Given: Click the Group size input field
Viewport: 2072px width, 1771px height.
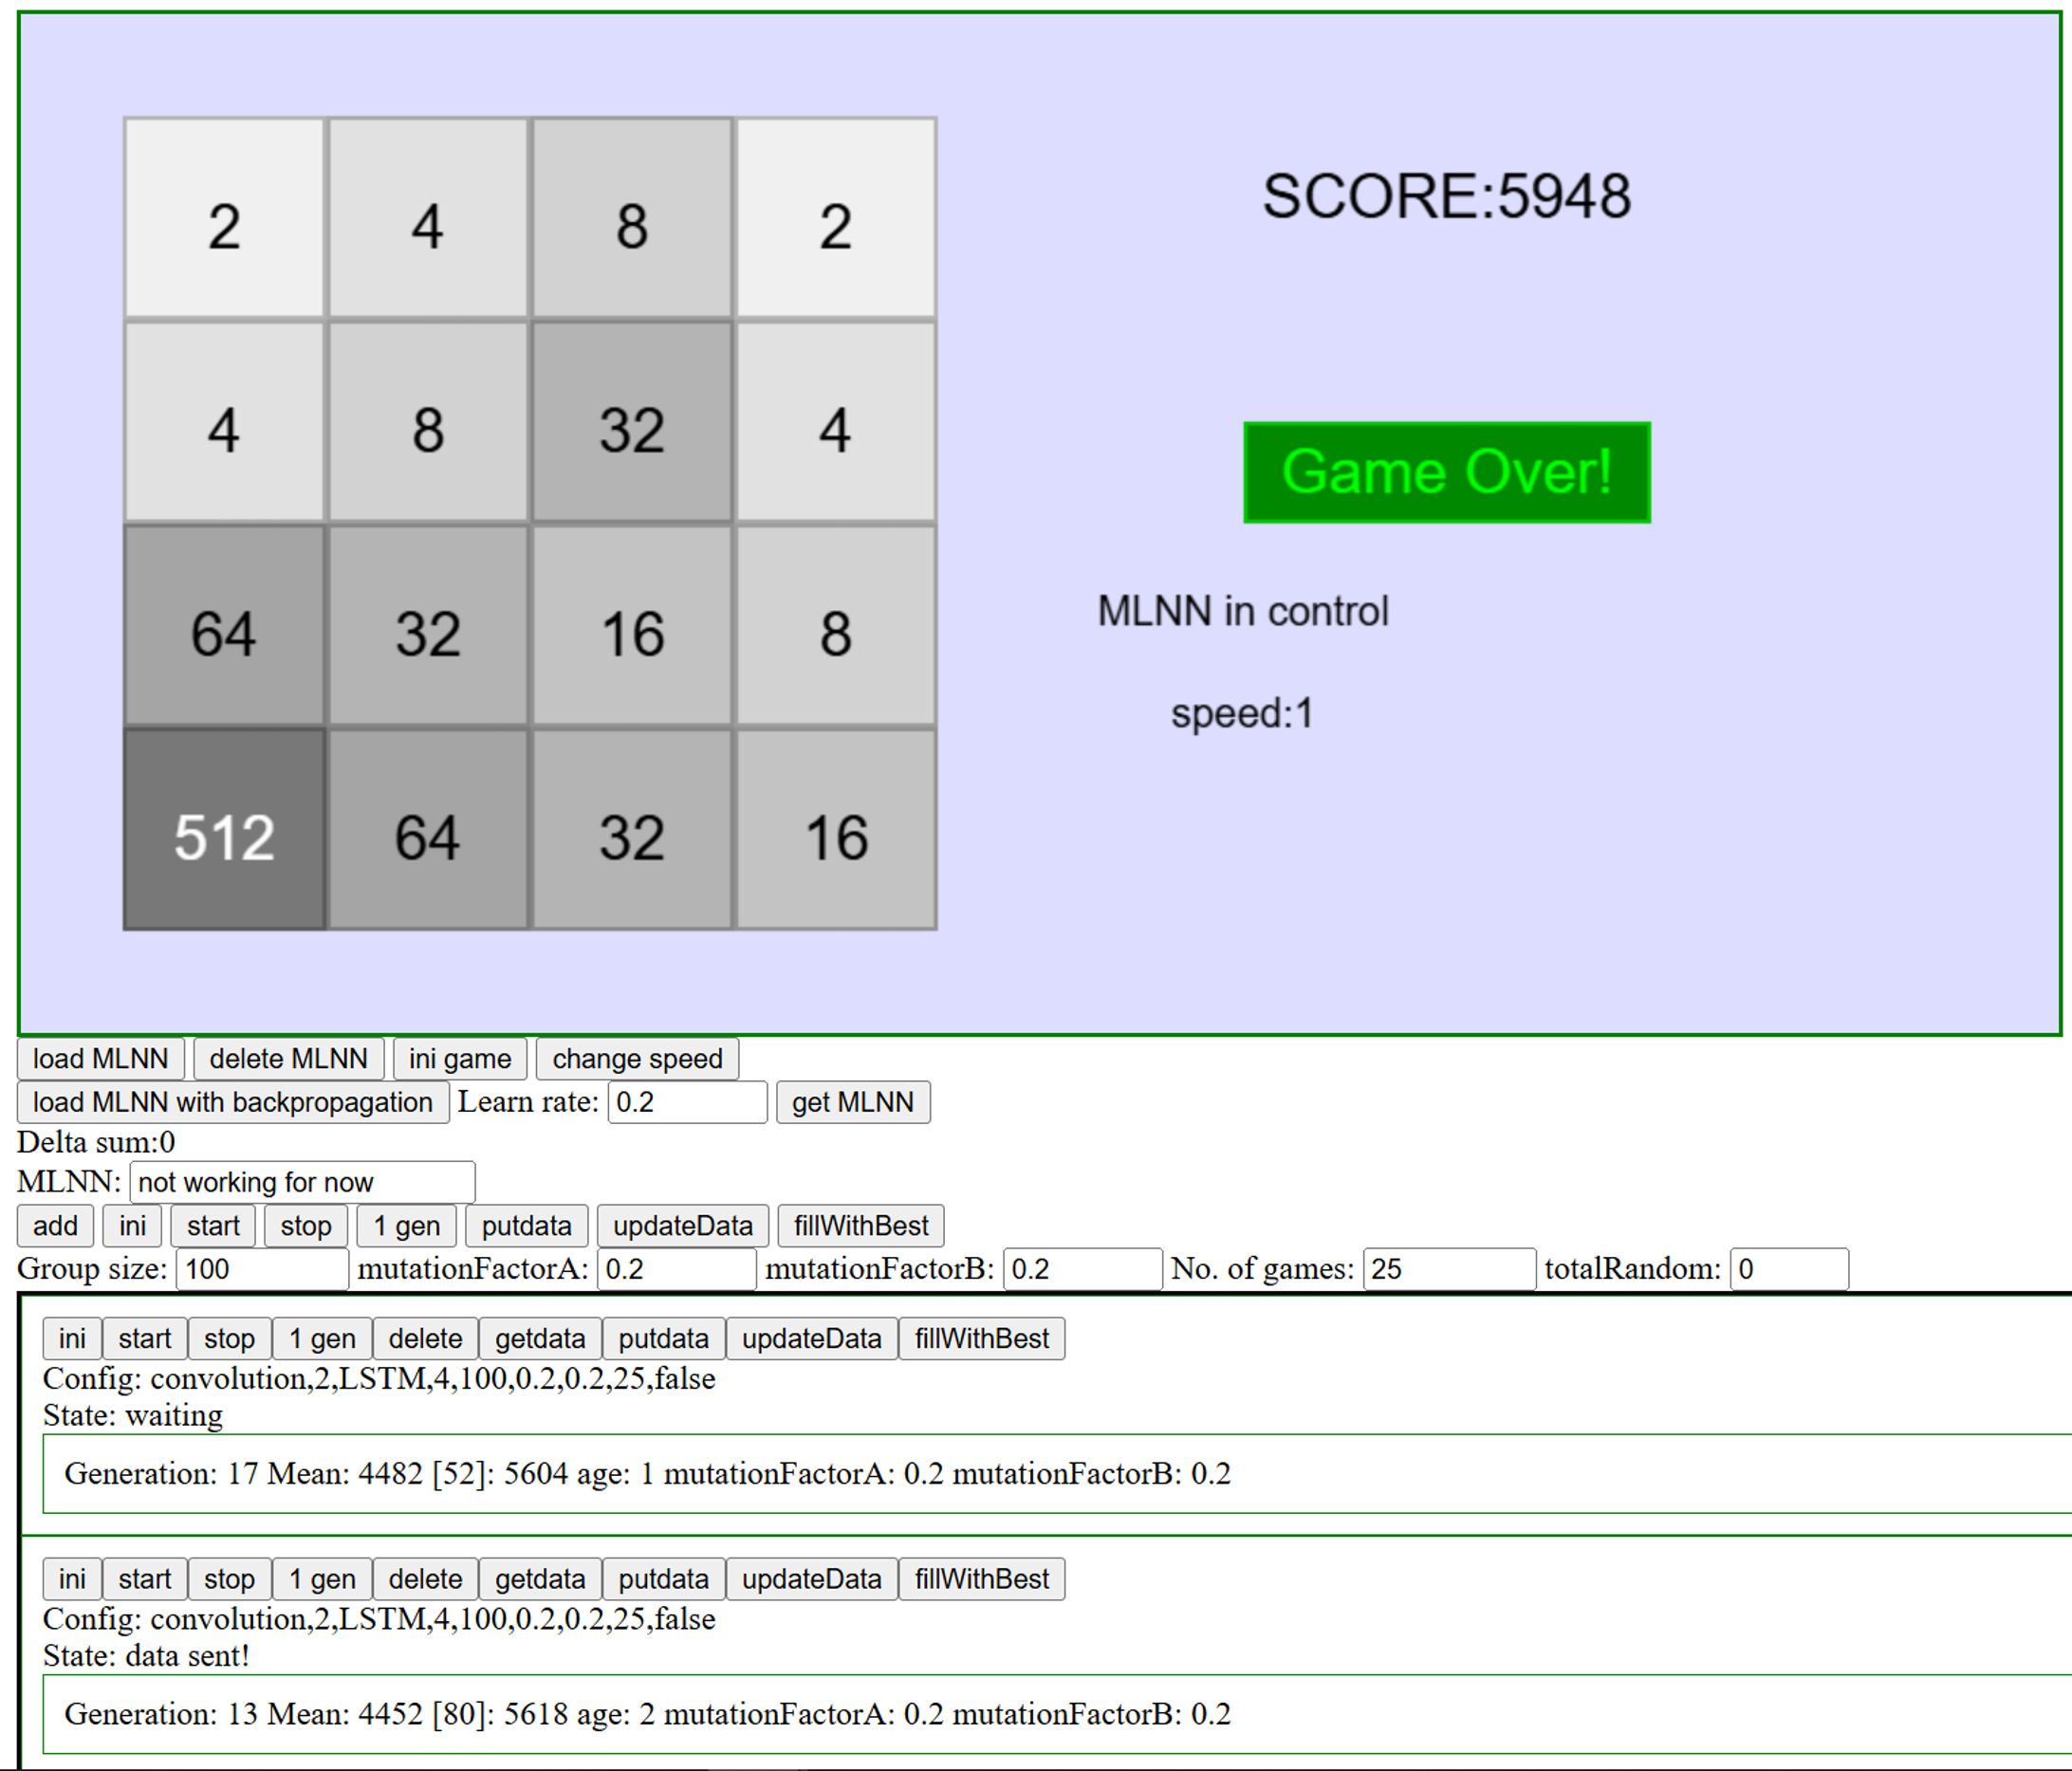Looking at the screenshot, I should click(x=262, y=1269).
